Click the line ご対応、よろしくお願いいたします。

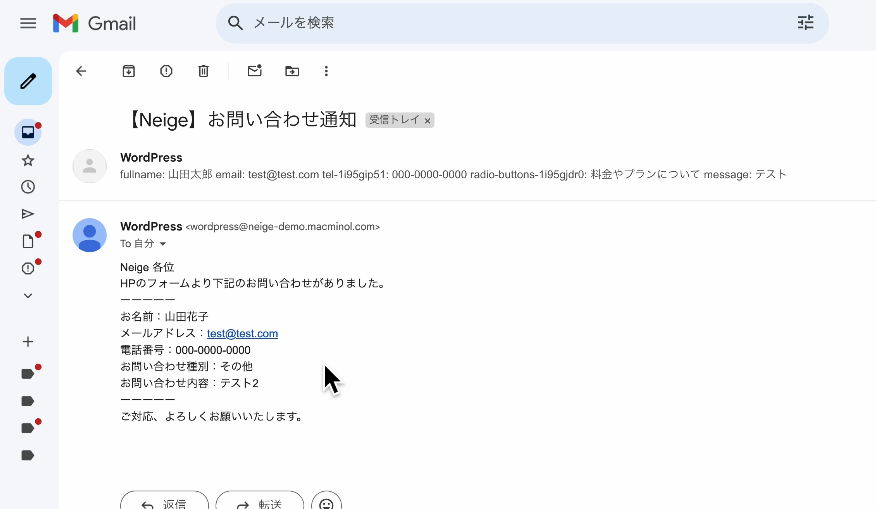(x=212, y=416)
